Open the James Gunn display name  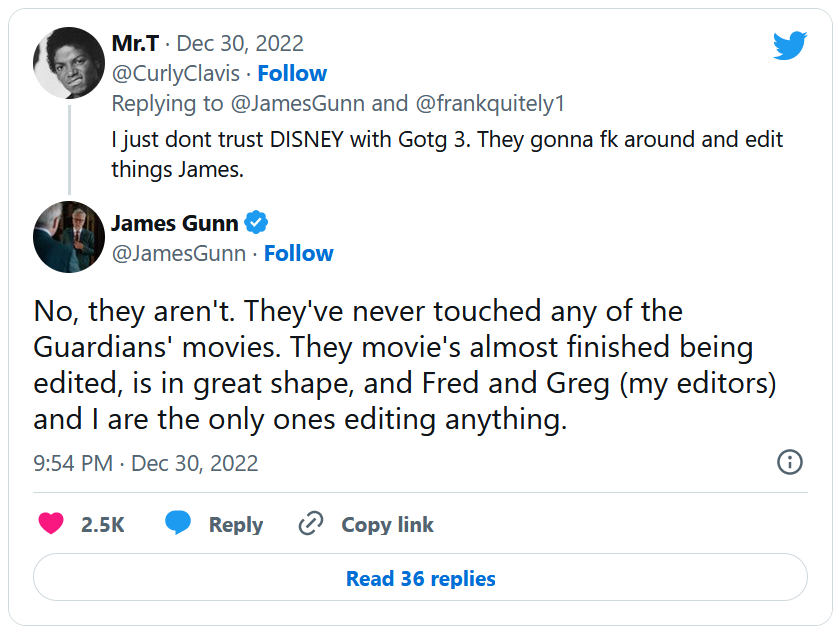point(175,222)
